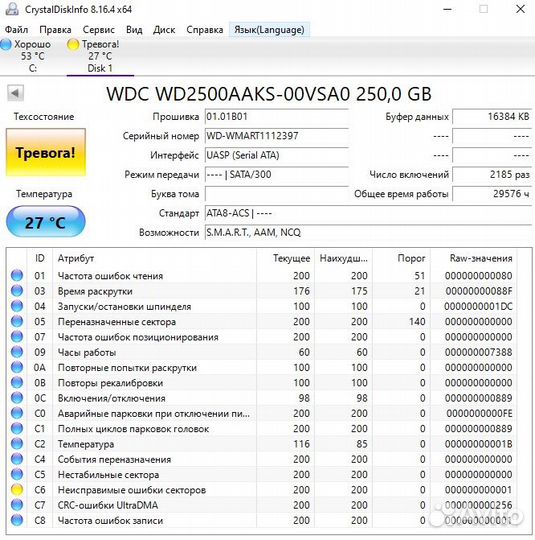The height and width of the screenshot is (540, 535).
Task: Click blue status icon for attribute C1
Action: 17,429
